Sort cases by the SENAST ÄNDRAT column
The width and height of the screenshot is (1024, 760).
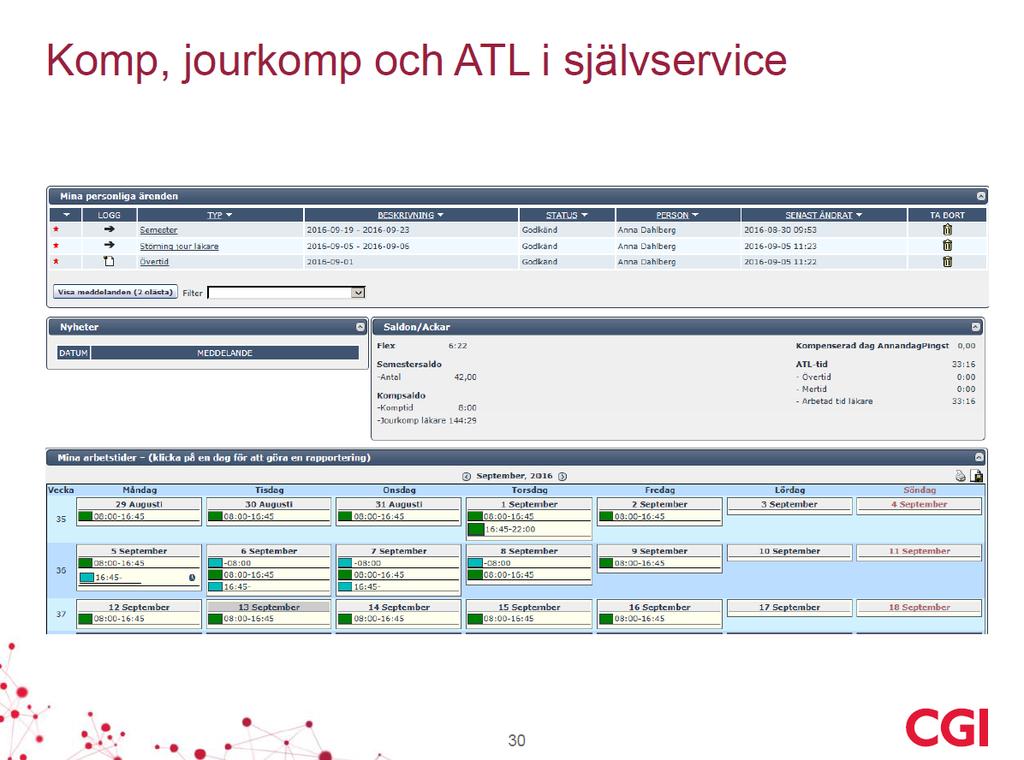pyautogui.click(x=823, y=215)
